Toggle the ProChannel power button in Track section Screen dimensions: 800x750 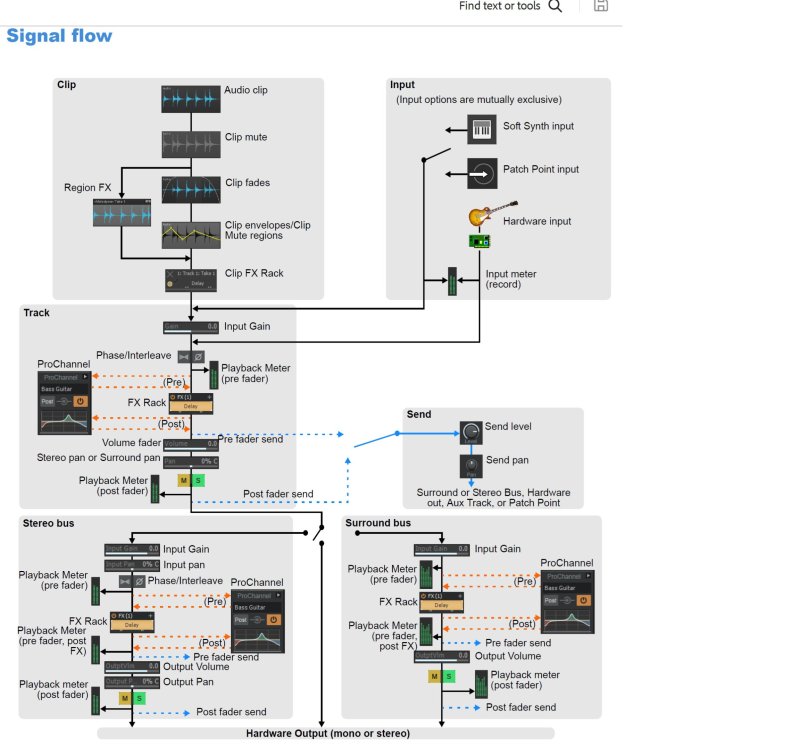80,401
